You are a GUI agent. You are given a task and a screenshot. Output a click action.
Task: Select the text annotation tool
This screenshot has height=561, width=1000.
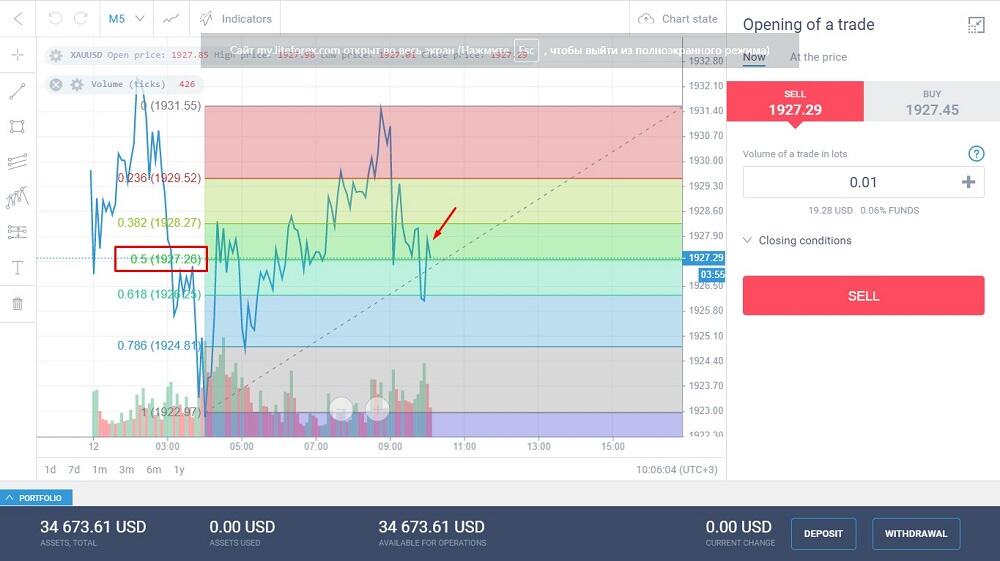17,268
